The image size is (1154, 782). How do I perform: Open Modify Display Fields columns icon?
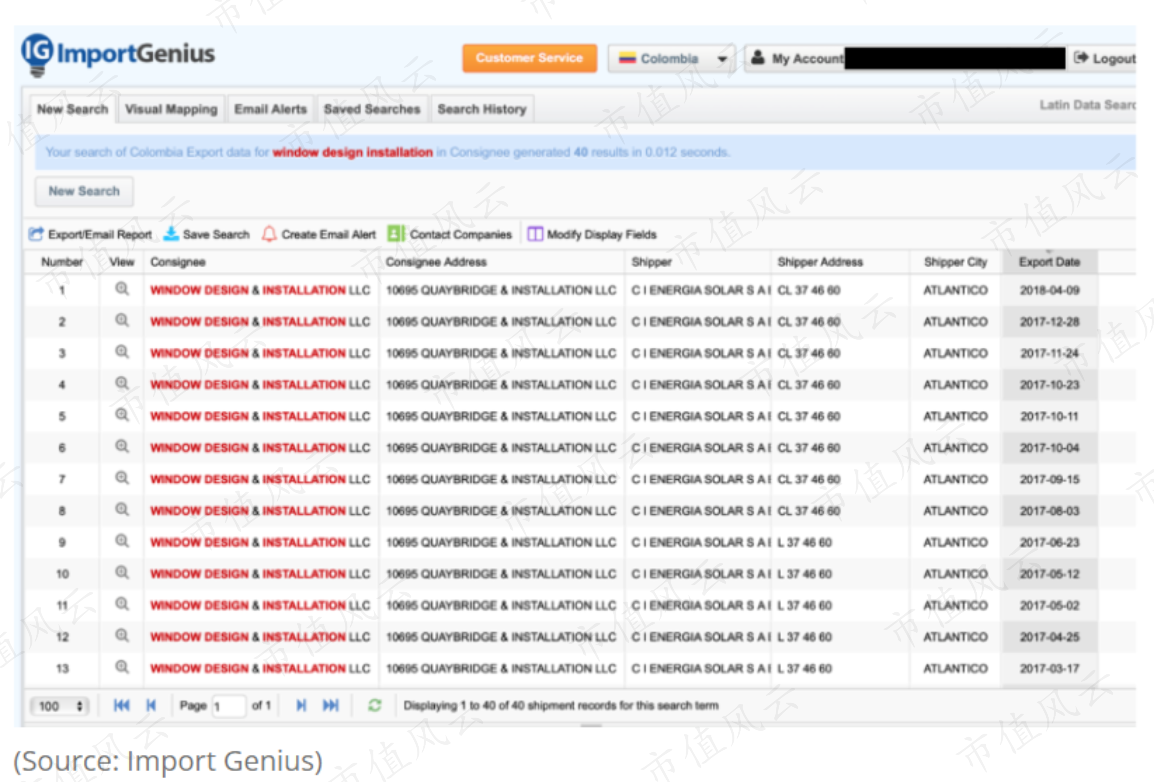(x=535, y=234)
